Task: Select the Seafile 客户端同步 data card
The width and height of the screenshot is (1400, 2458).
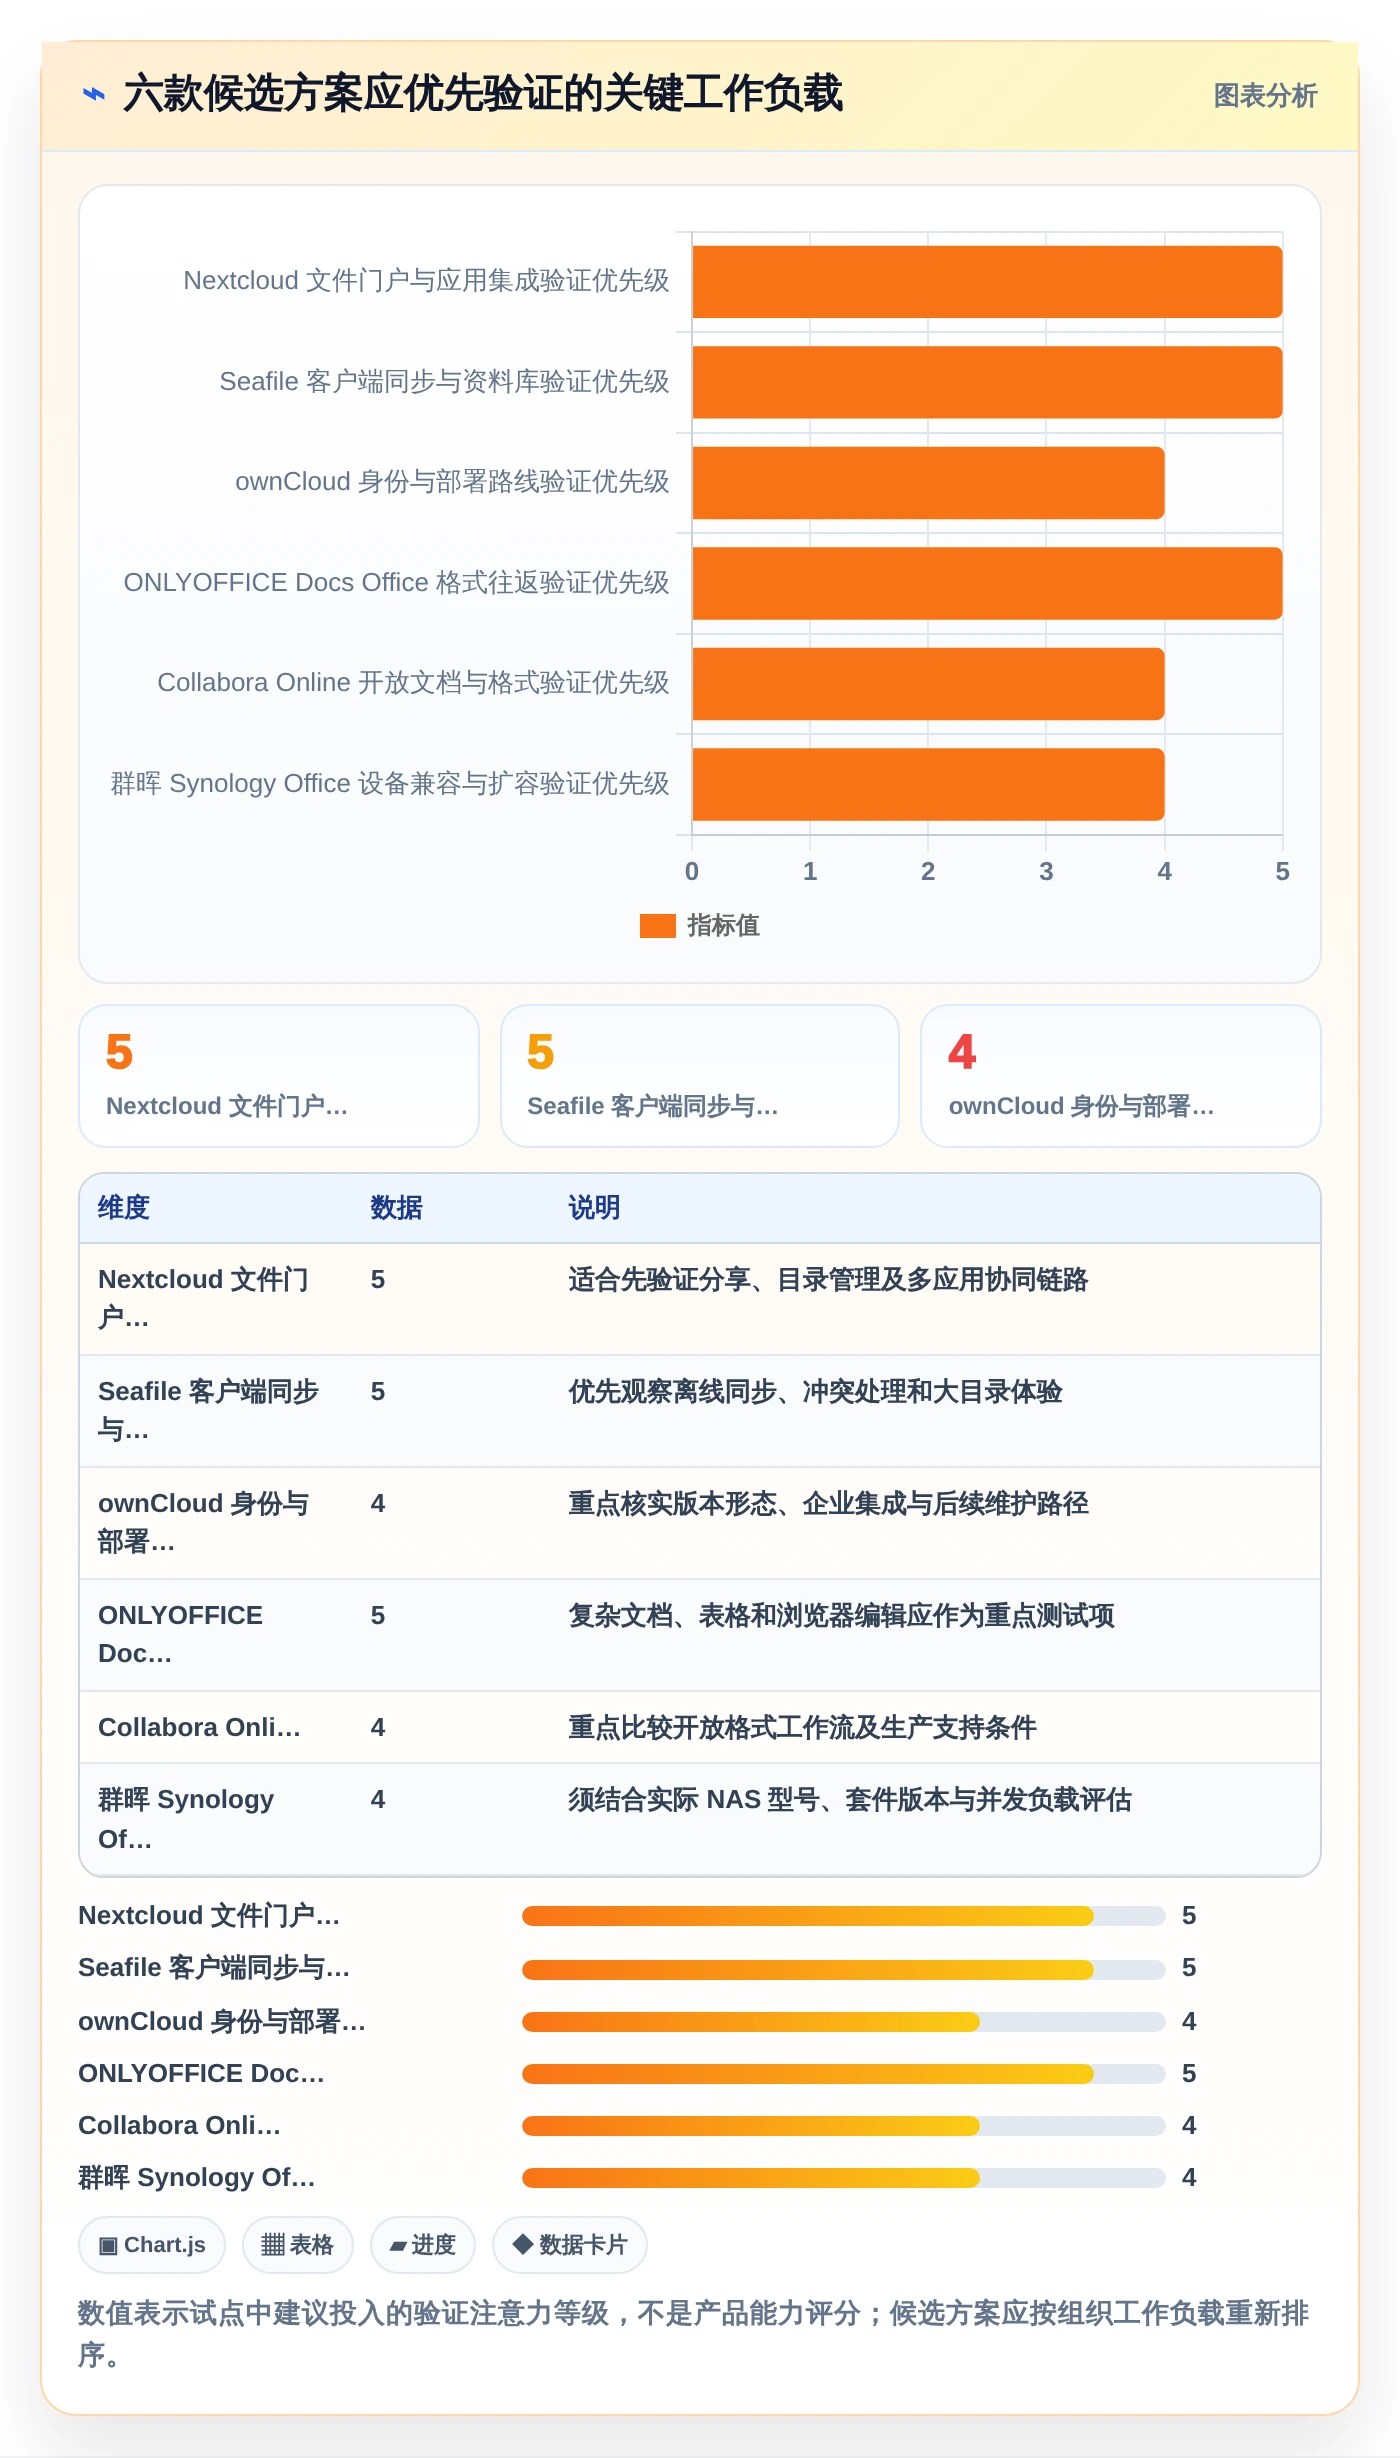Action: click(x=700, y=1076)
